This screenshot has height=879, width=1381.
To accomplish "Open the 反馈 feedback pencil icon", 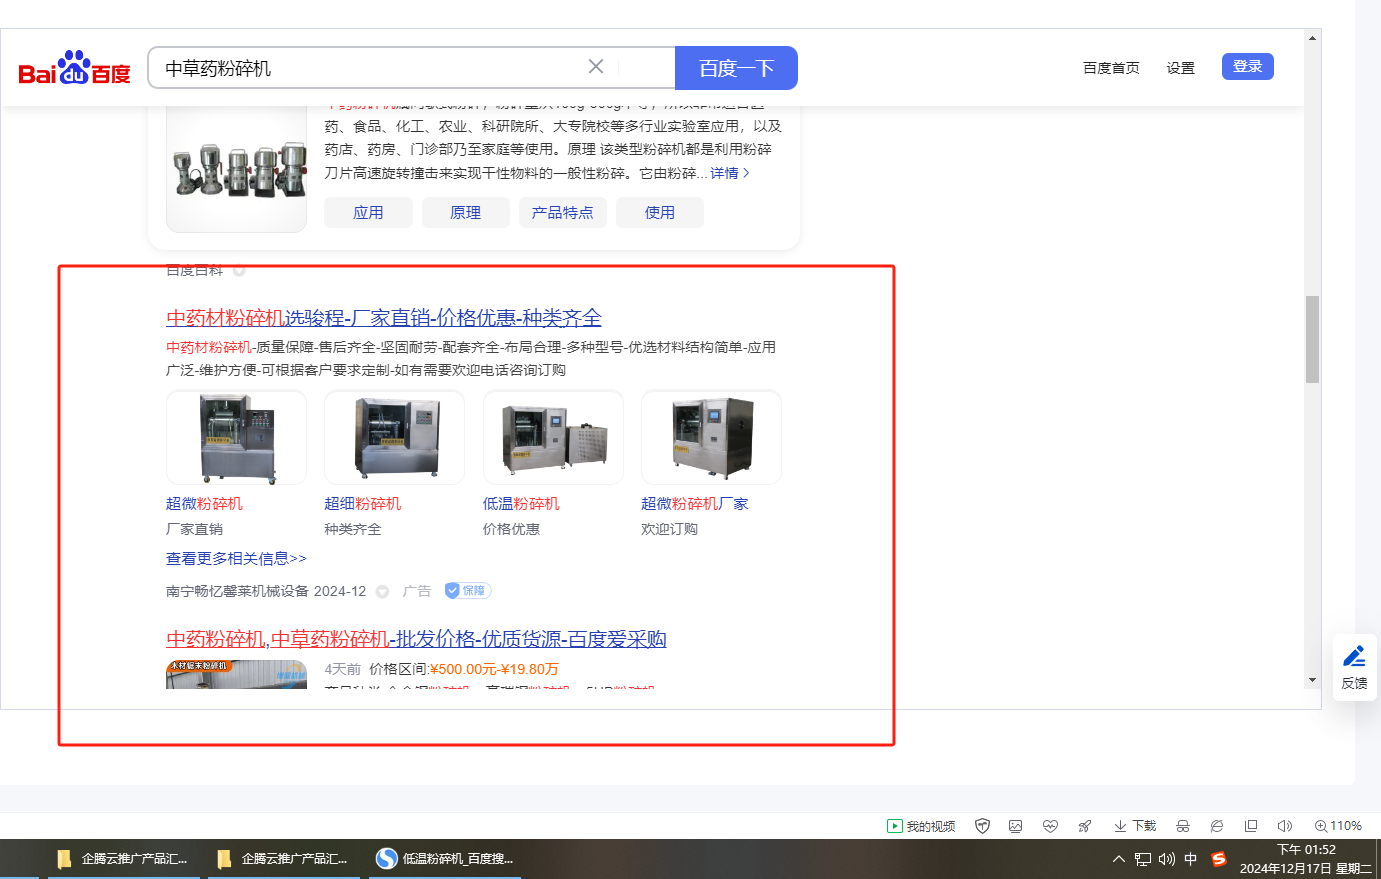I will click(1354, 667).
